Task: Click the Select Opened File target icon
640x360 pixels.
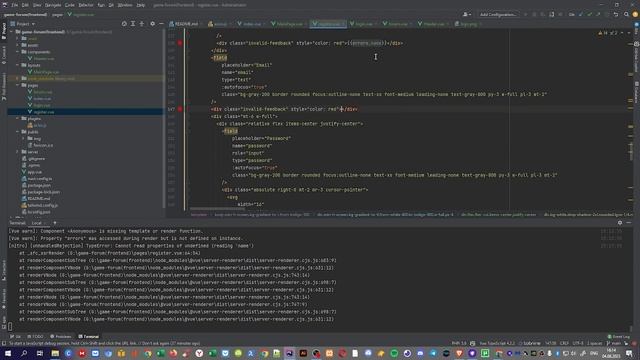Action: (124, 24)
